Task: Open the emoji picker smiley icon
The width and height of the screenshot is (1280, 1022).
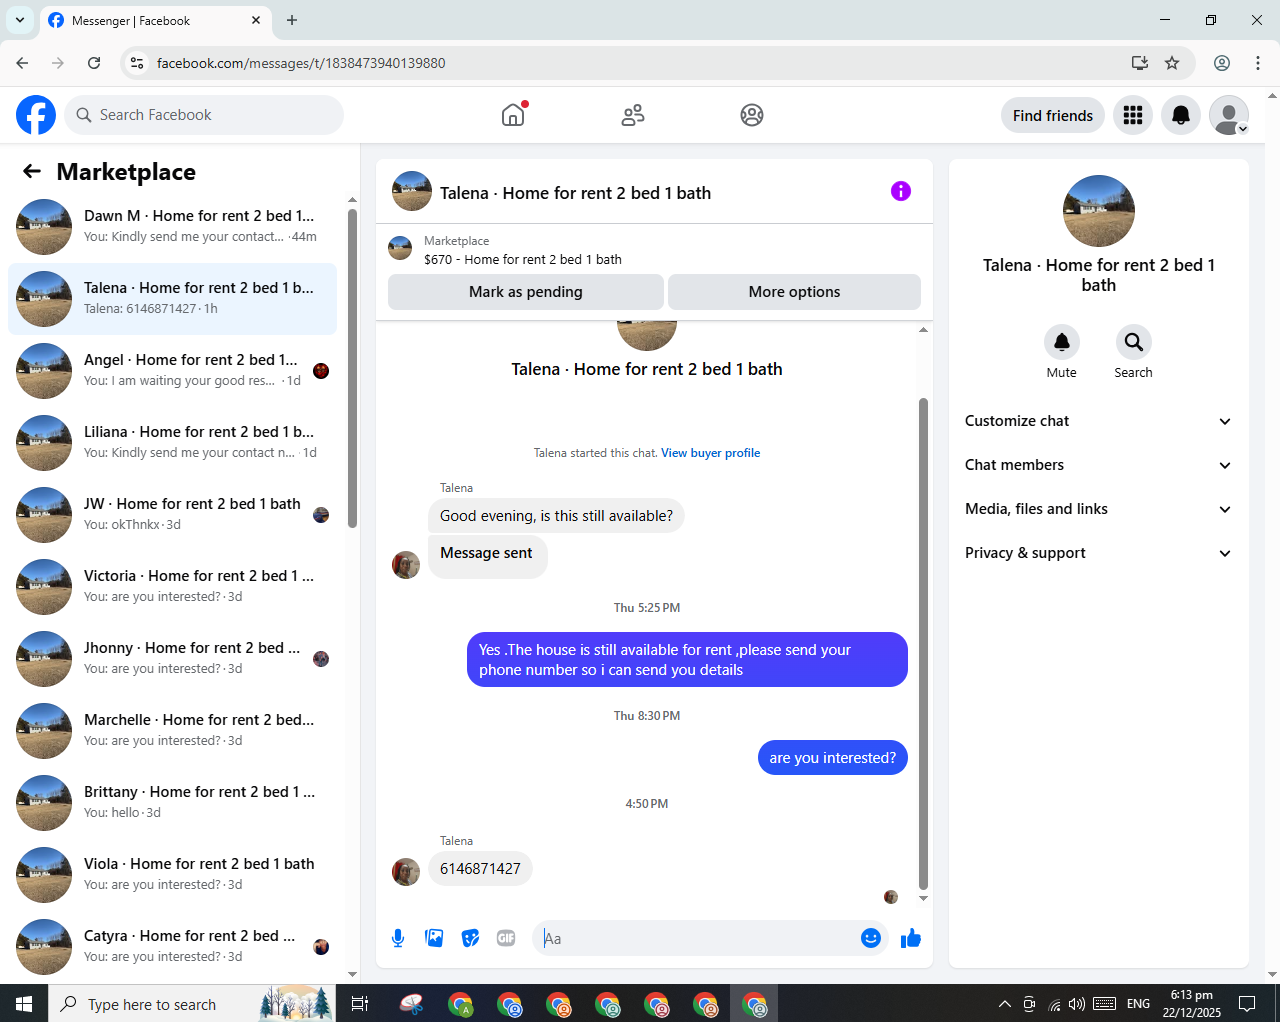Action: pyautogui.click(x=871, y=938)
